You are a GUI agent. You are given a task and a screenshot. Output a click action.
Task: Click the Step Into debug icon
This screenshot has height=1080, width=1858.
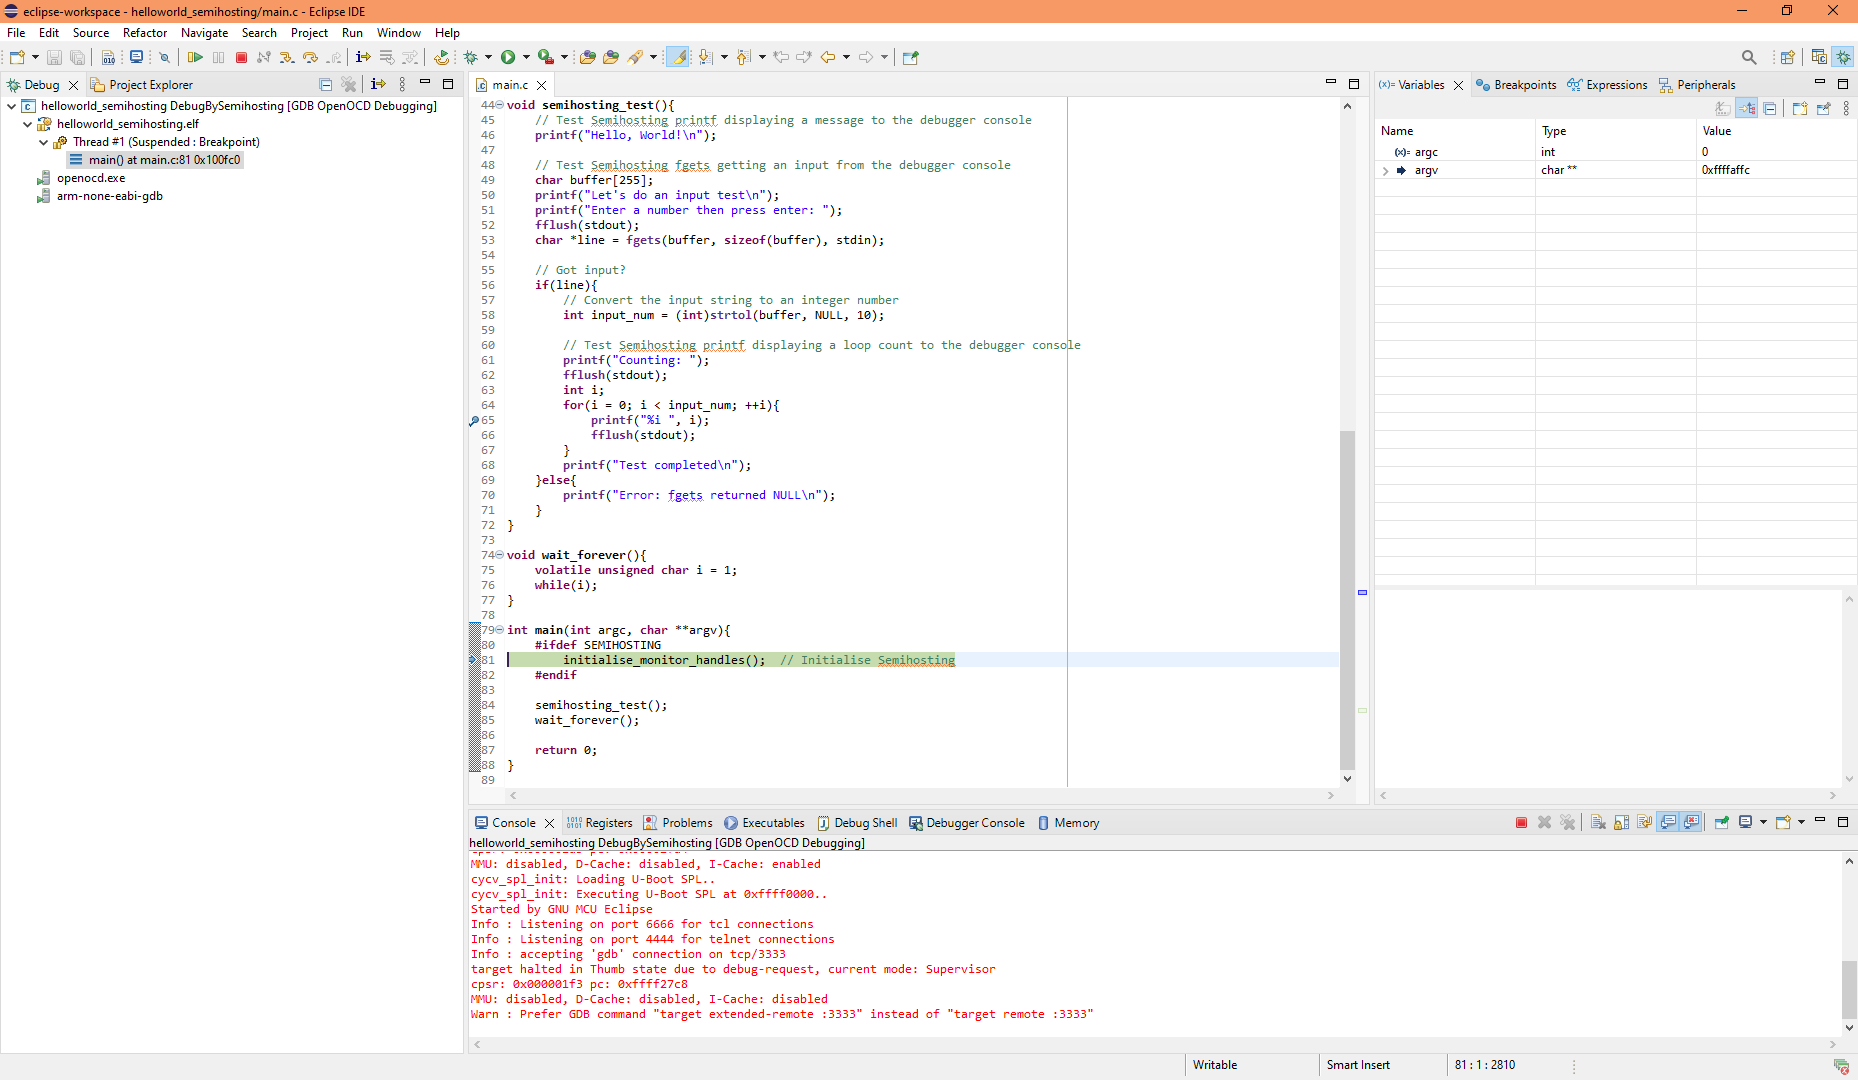pyautogui.click(x=287, y=57)
